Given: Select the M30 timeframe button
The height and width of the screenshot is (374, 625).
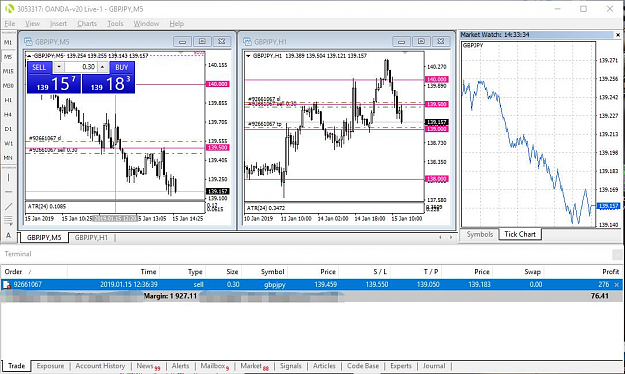Looking at the screenshot, I should pyautogui.click(x=8, y=85).
